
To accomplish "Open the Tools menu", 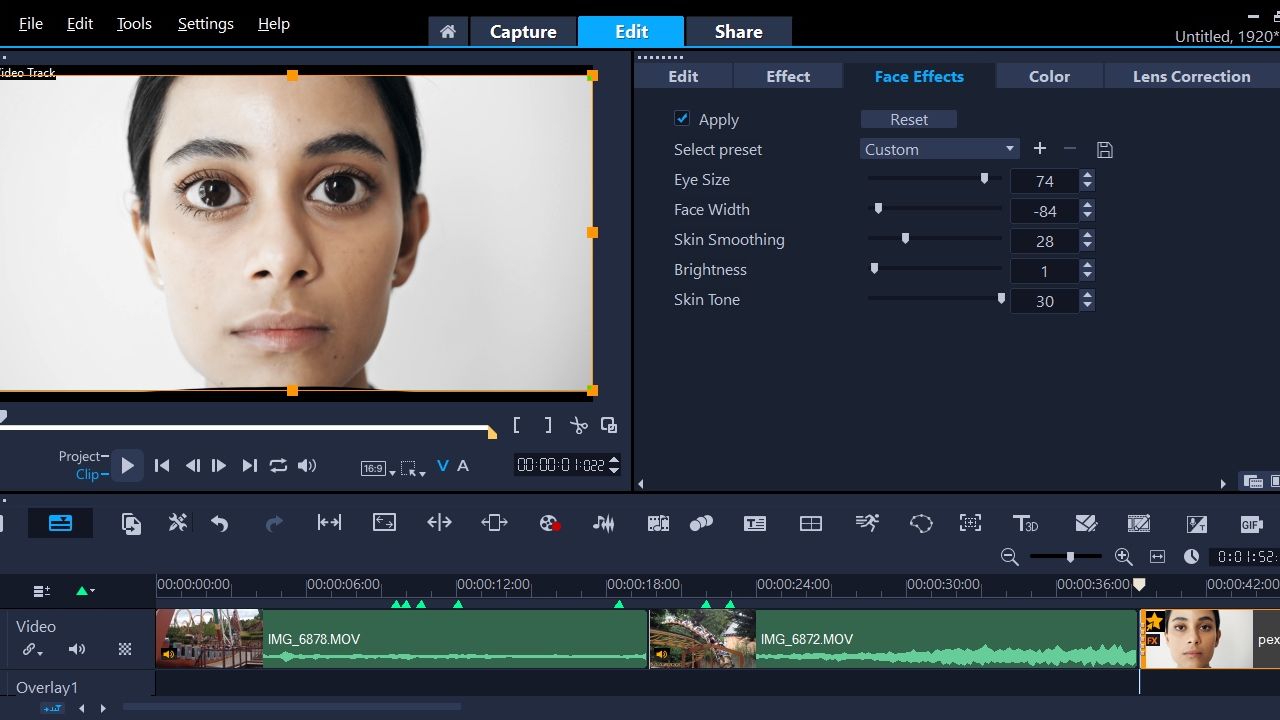I will (x=134, y=24).
